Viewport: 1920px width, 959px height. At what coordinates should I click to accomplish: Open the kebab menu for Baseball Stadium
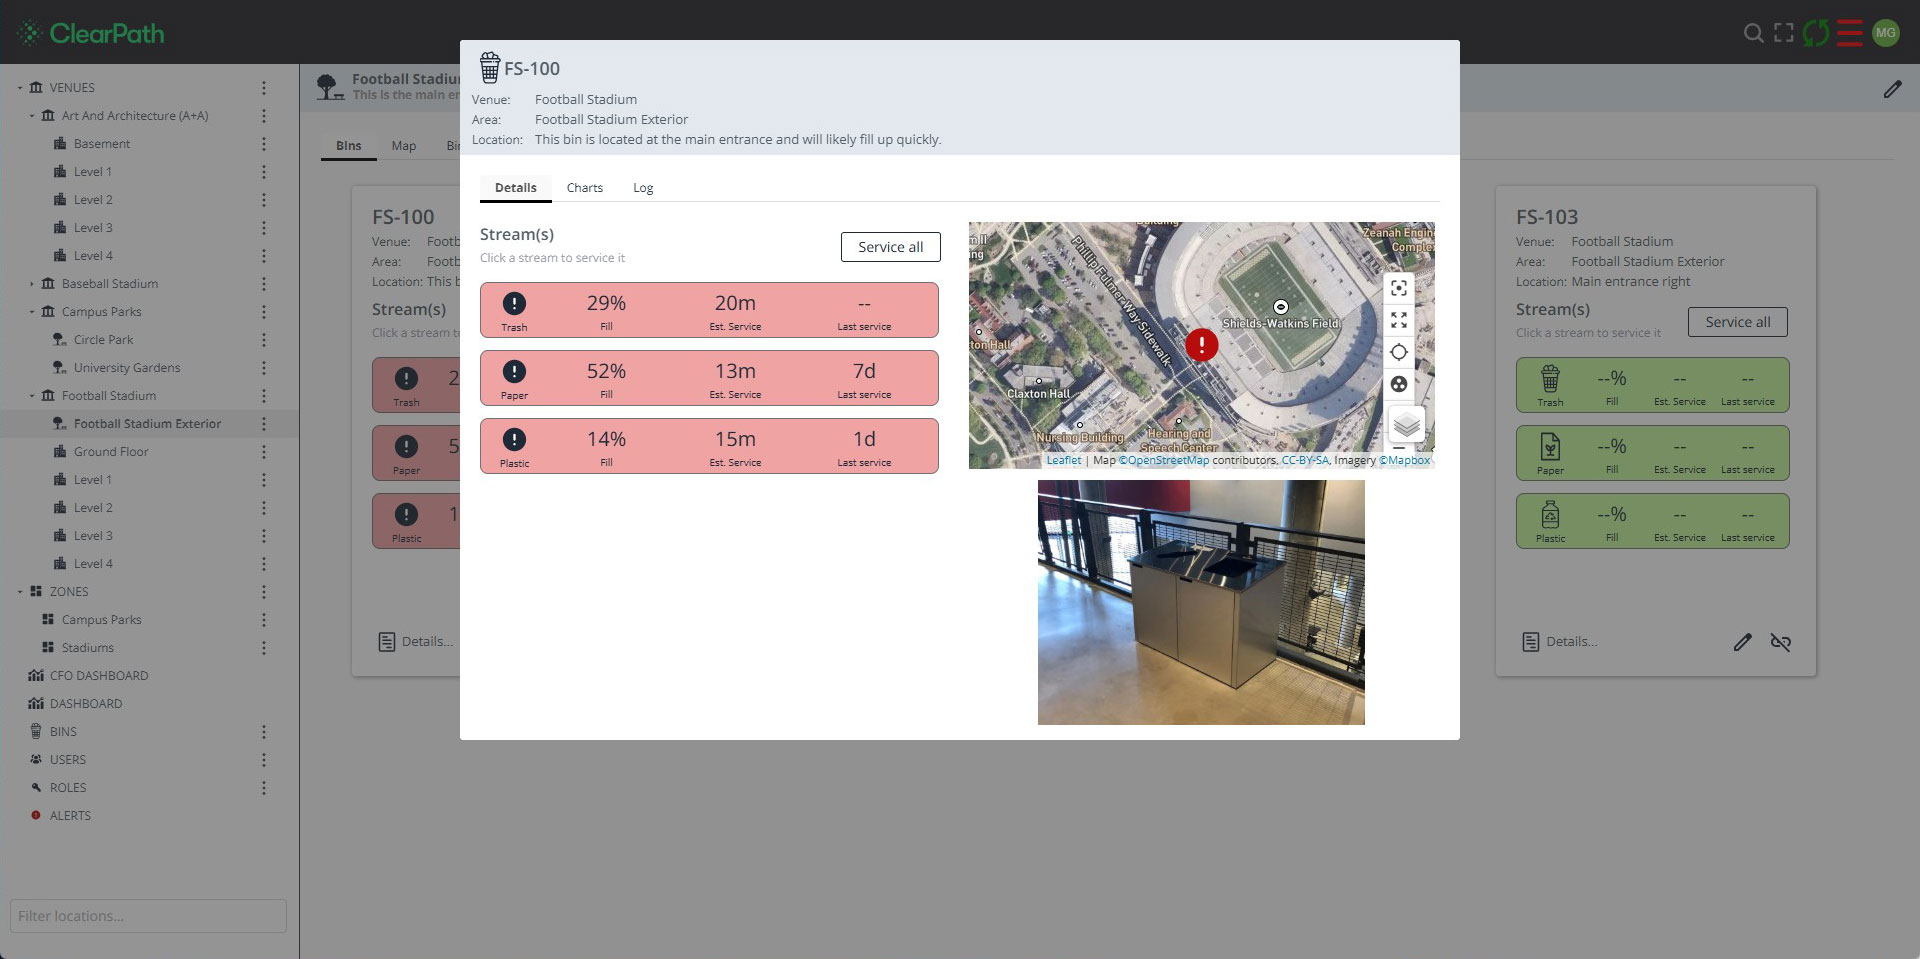pyautogui.click(x=264, y=284)
